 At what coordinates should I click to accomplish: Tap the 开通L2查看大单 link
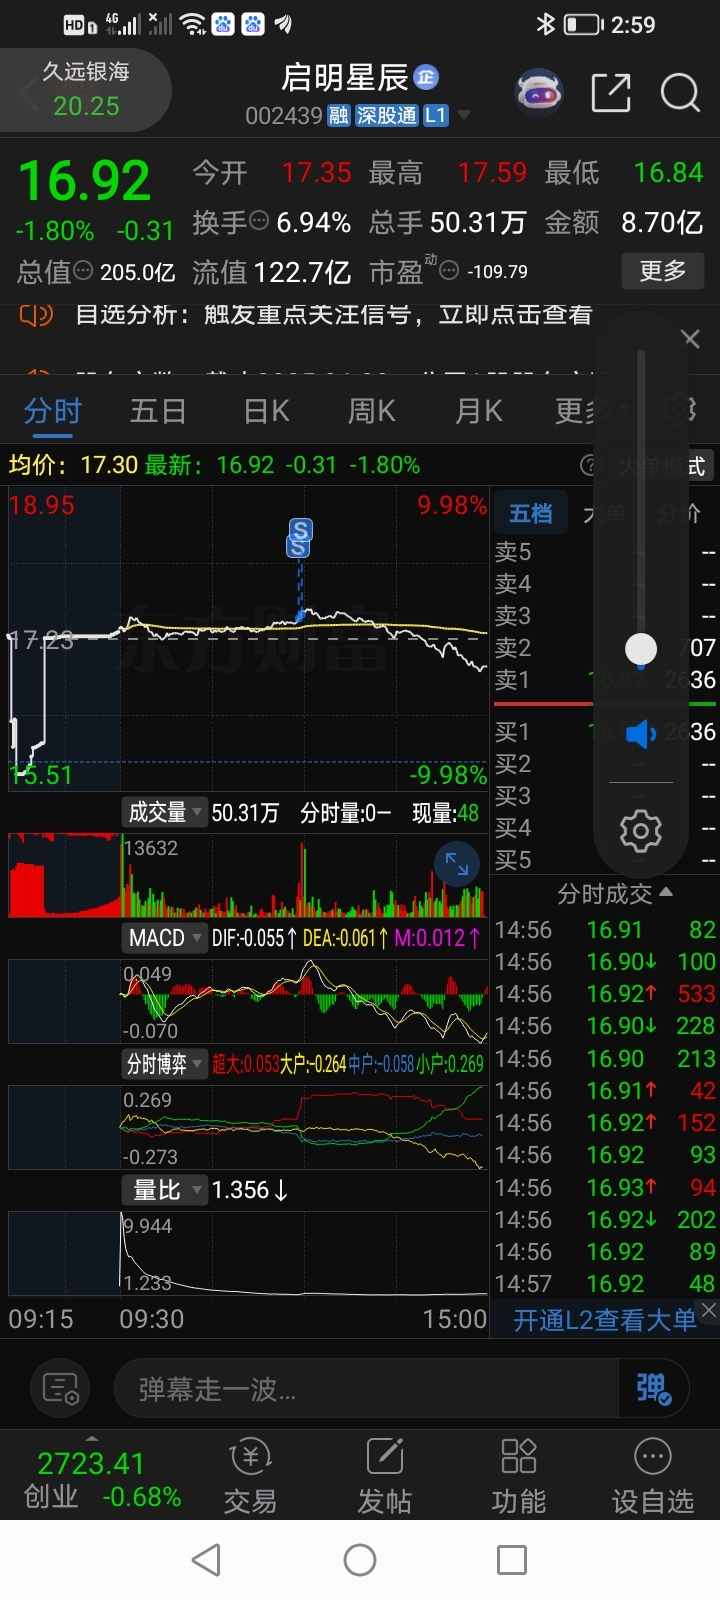click(604, 1320)
